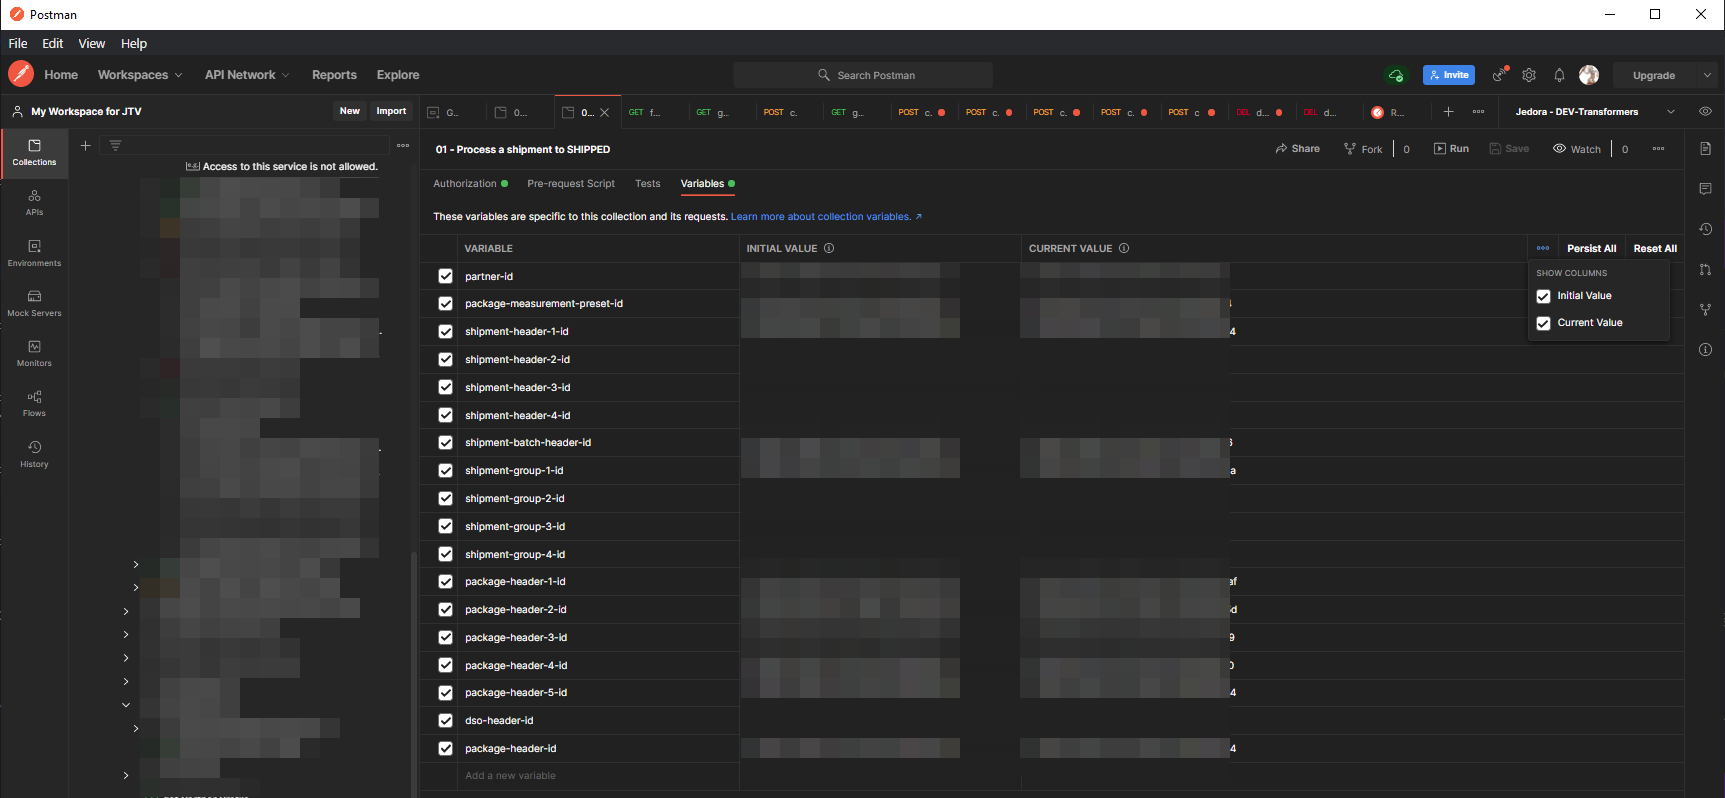
Task: Toggle the shipment-batch-header-id checkbox
Action: click(x=445, y=443)
